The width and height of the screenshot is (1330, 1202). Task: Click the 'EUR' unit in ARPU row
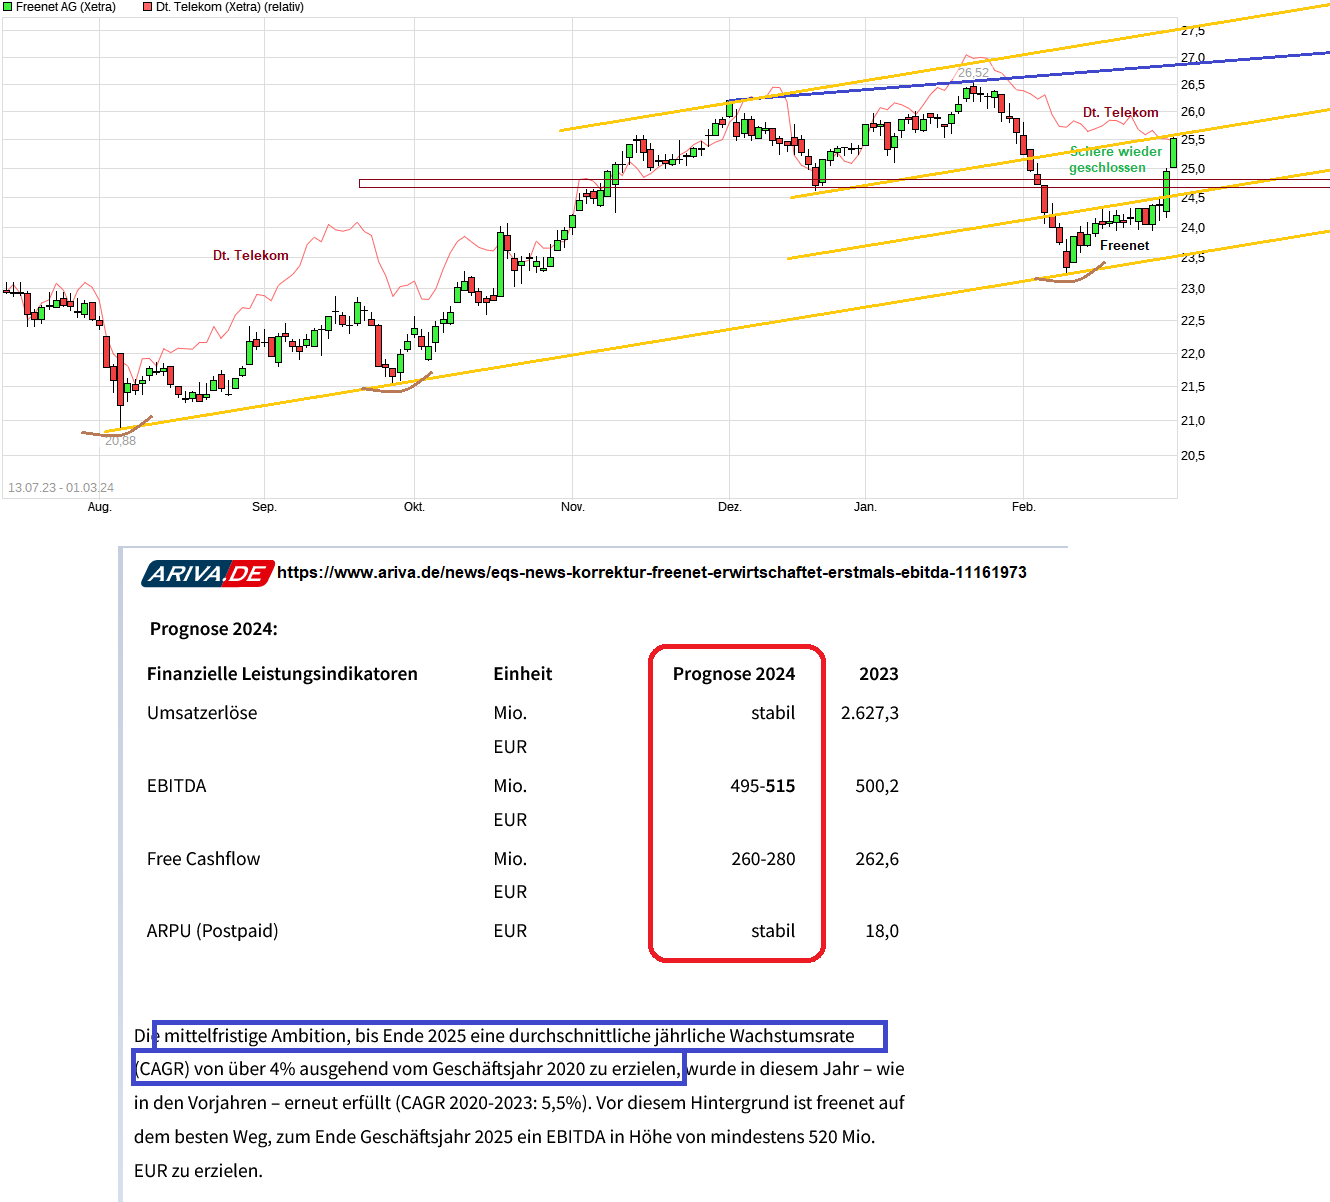coord(510,931)
